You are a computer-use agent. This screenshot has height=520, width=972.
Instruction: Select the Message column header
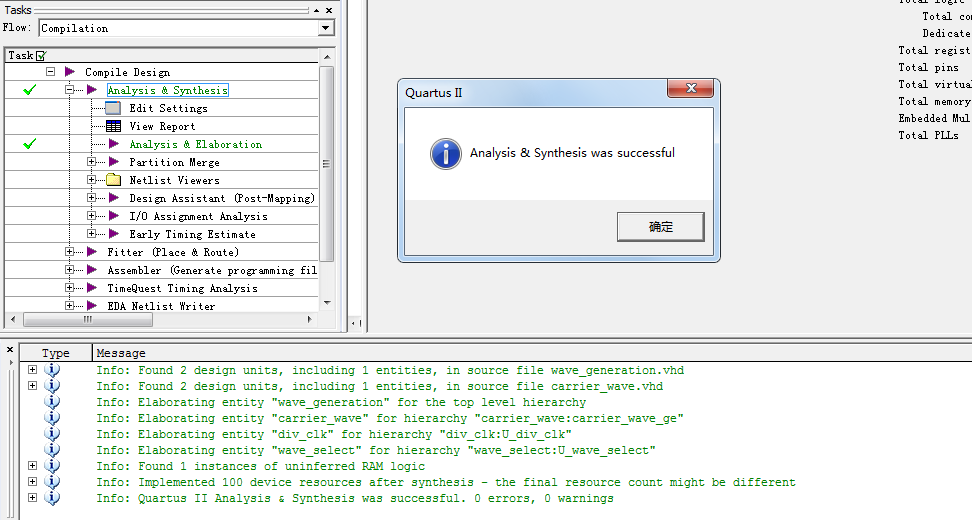coord(121,353)
